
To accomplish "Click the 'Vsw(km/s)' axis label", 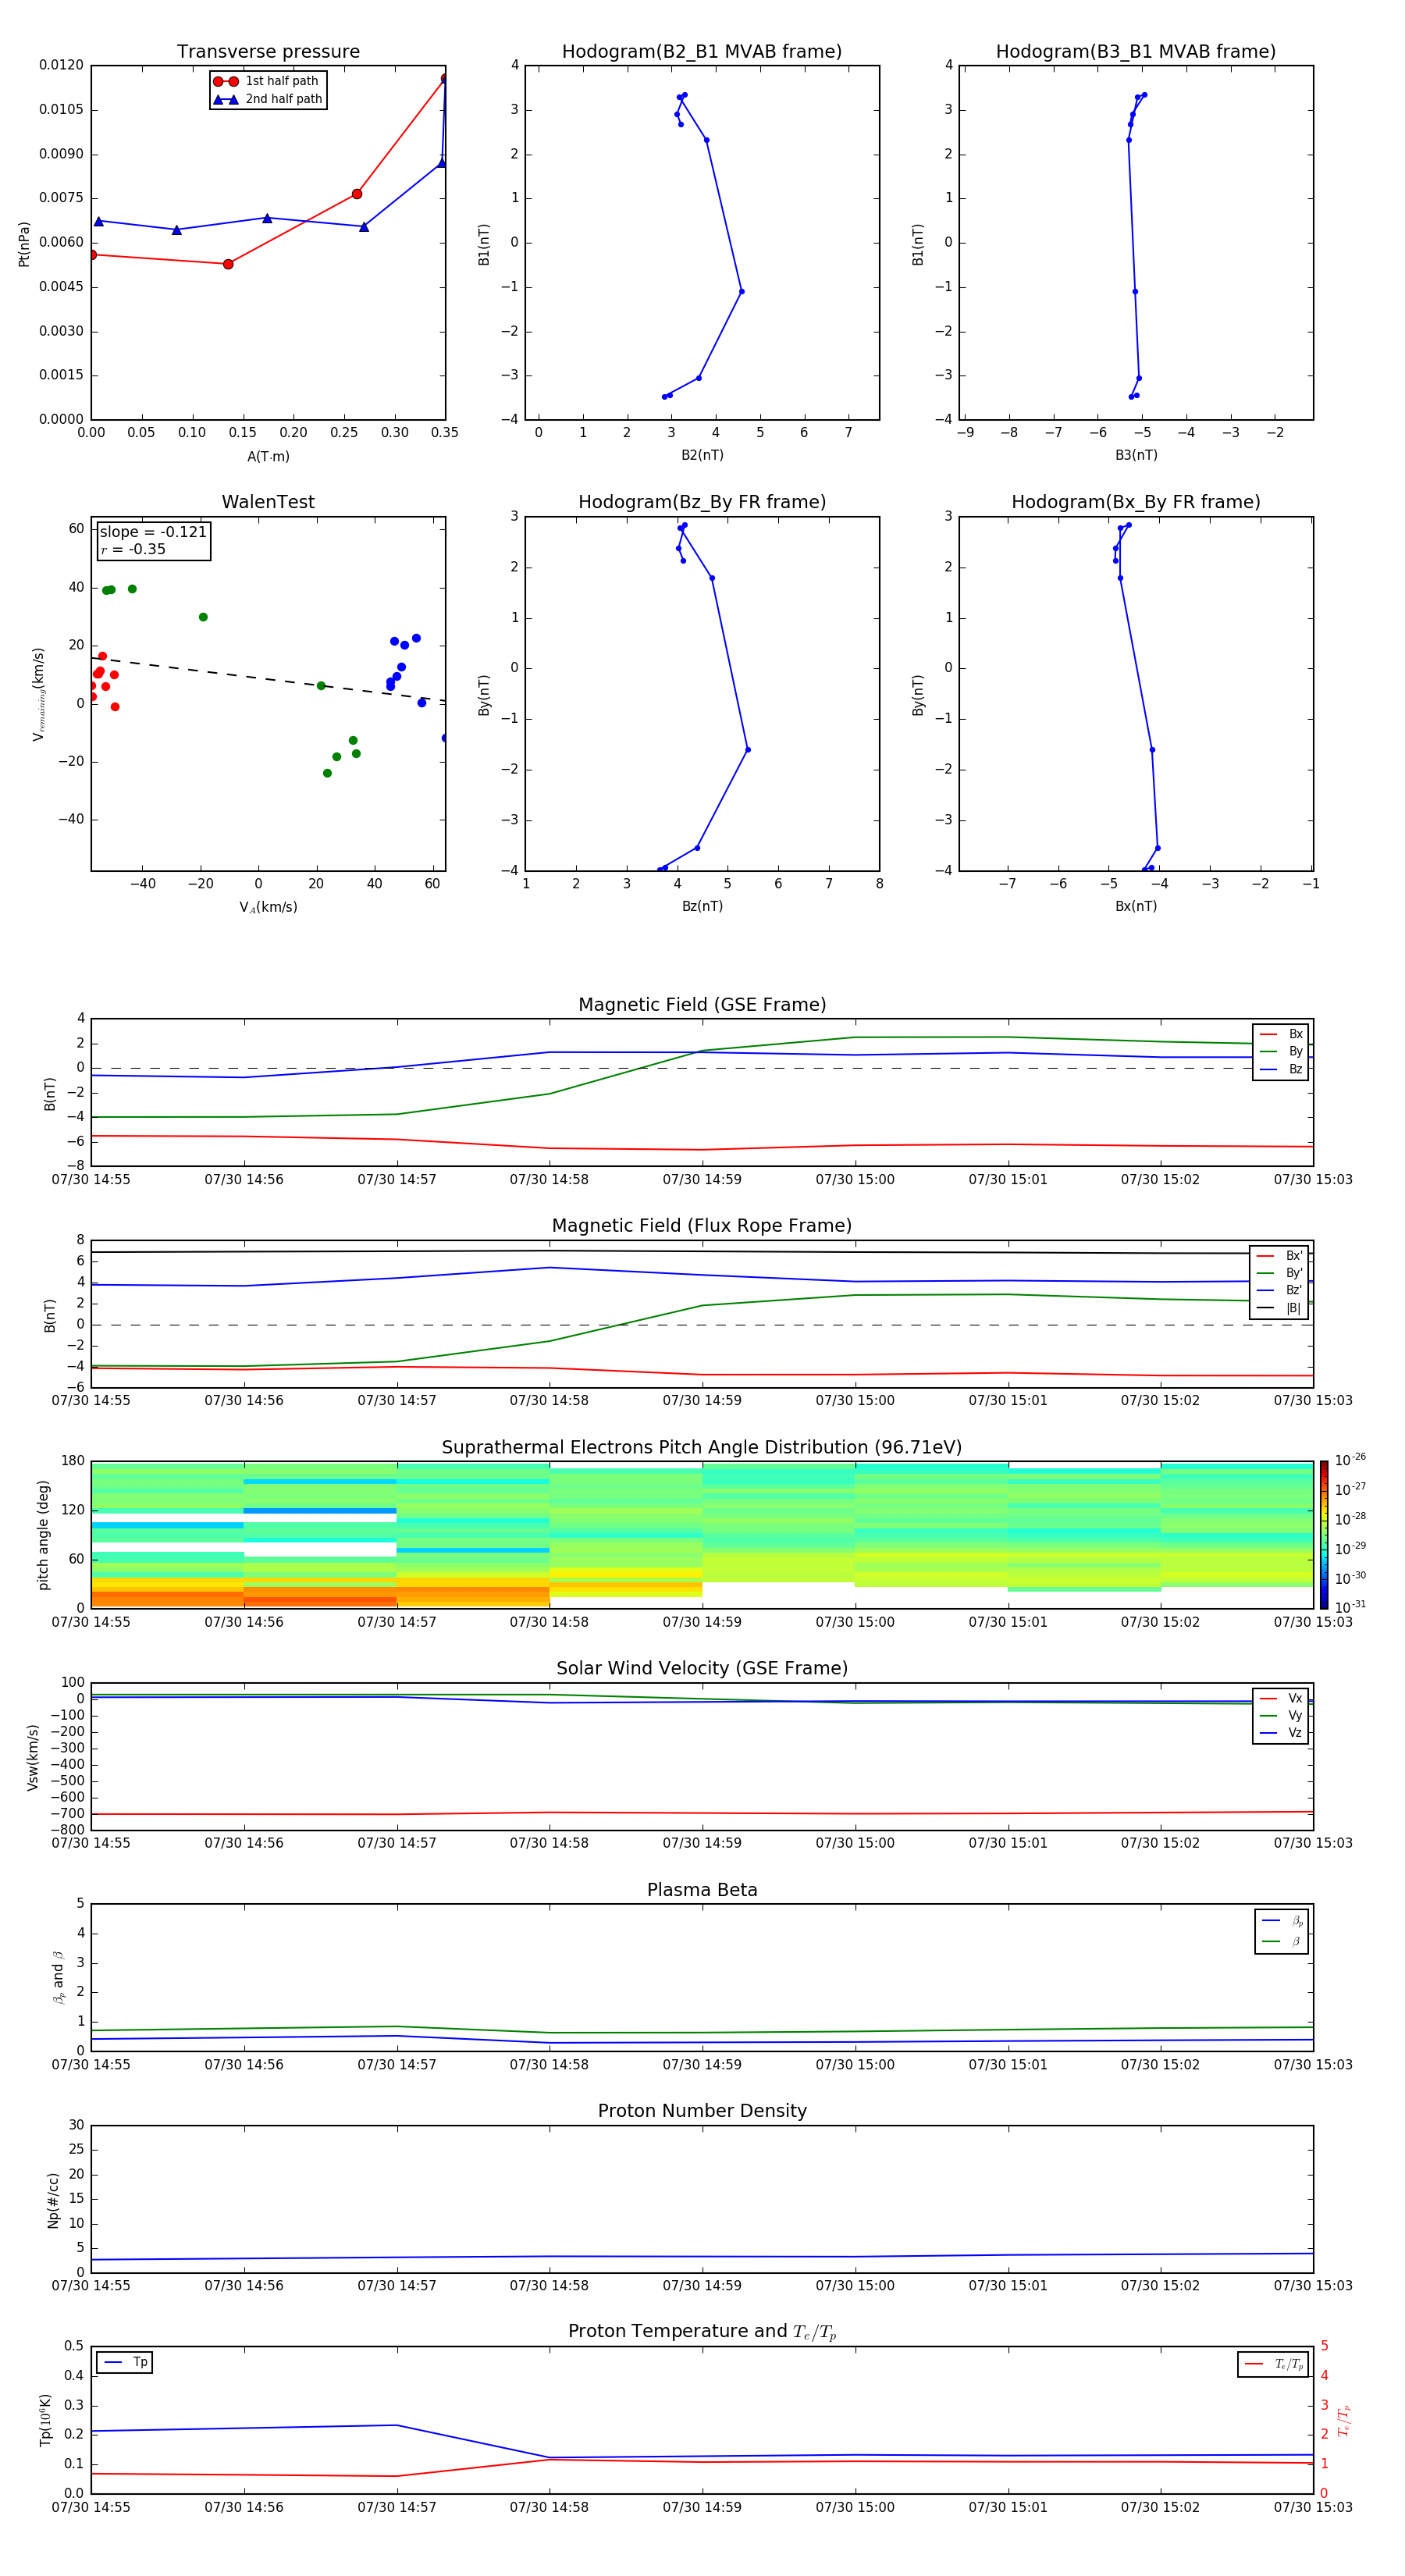I will pyautogui.click(x=33, y=1757).
